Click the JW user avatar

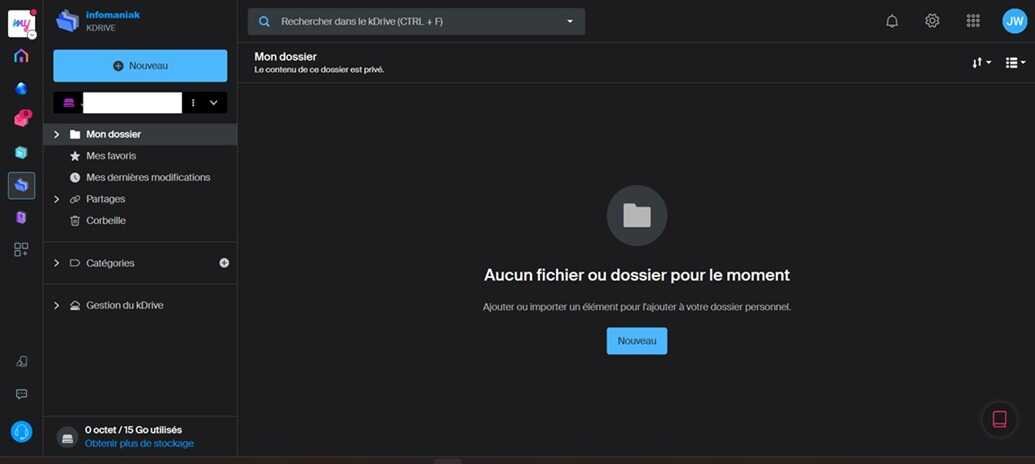coord(1014,21)
